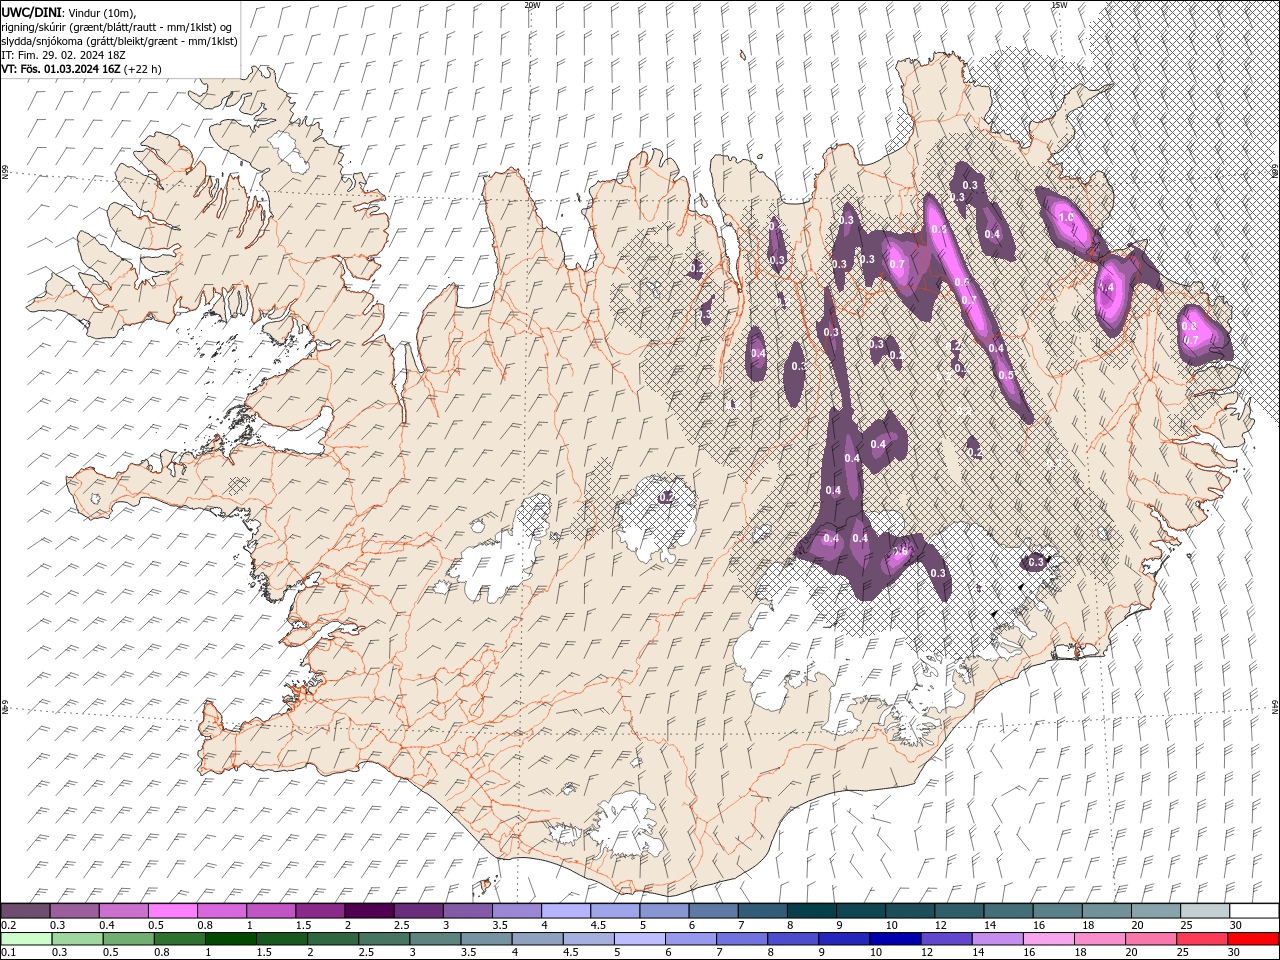
Task: Pick the snow legend swatch labeled 0.3
Action: pos(75,911)
